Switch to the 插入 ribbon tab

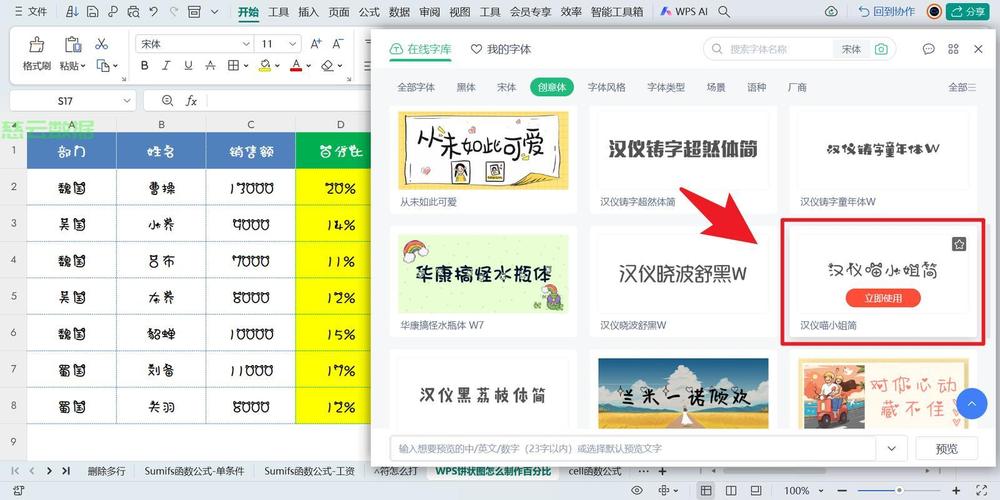coord(309,11)
